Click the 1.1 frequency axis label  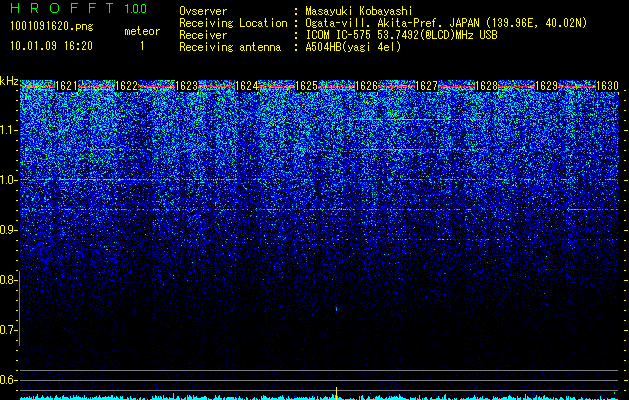point(7,130)
